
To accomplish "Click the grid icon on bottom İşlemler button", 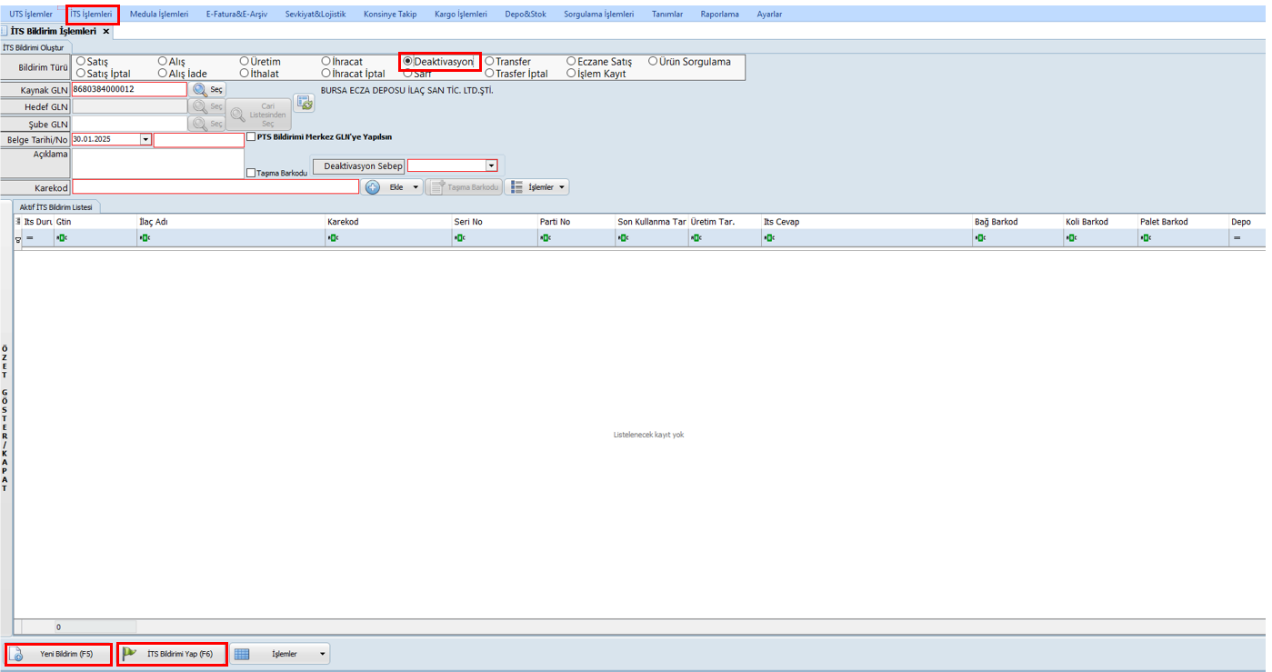I will tap(242, 654).
